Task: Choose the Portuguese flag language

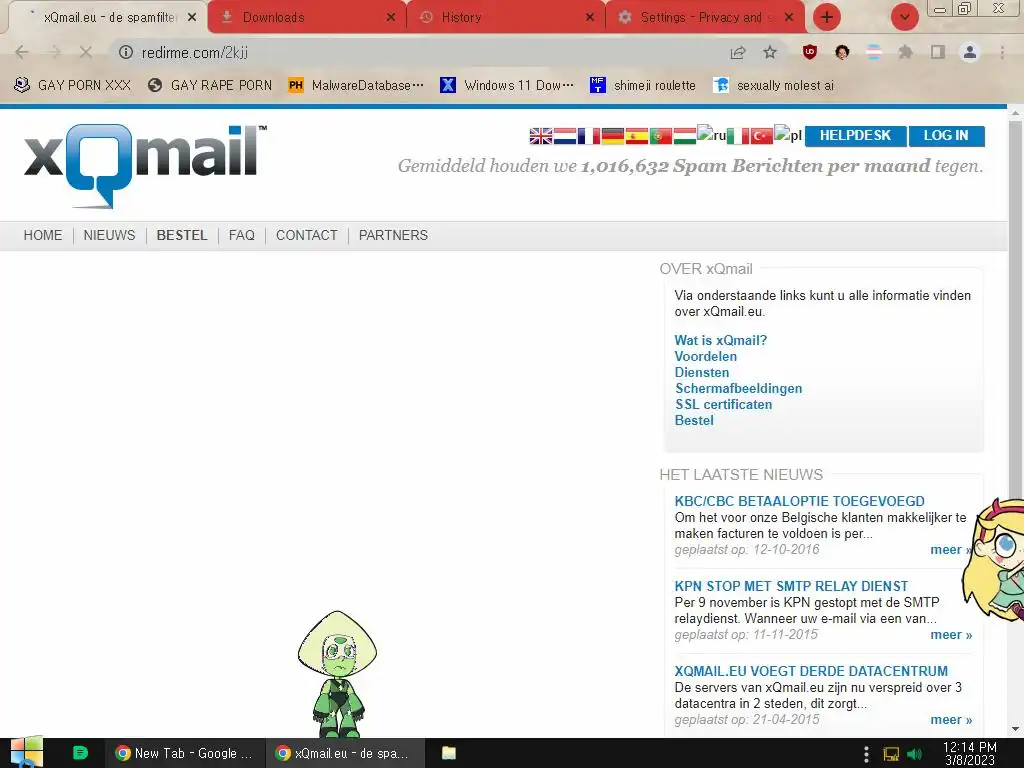Action: (x=661, y=136)
